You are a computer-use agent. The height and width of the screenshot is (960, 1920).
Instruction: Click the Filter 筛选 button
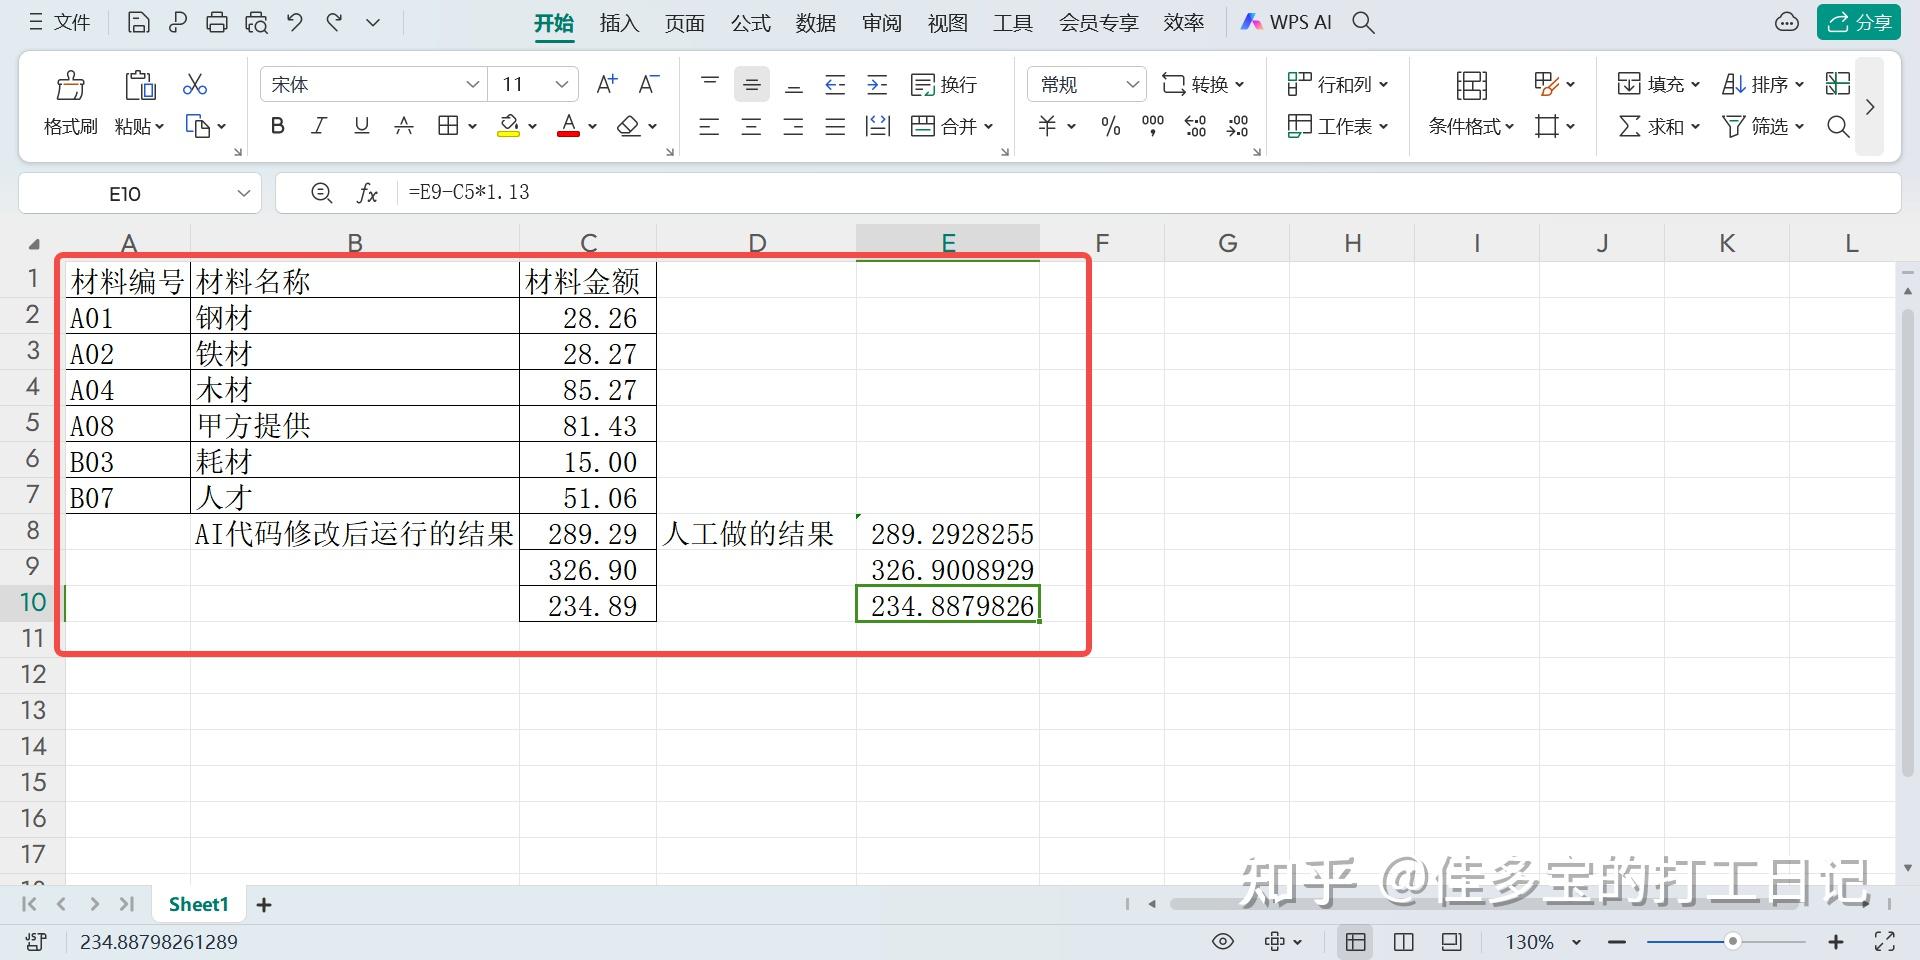click(x=1763, y=126)
